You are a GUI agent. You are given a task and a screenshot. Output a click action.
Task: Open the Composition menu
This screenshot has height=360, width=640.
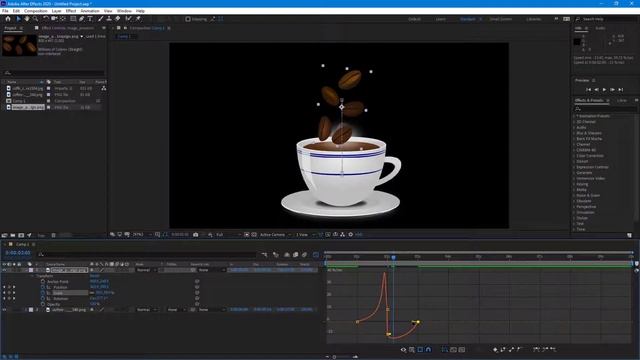(x=36, y=11)
